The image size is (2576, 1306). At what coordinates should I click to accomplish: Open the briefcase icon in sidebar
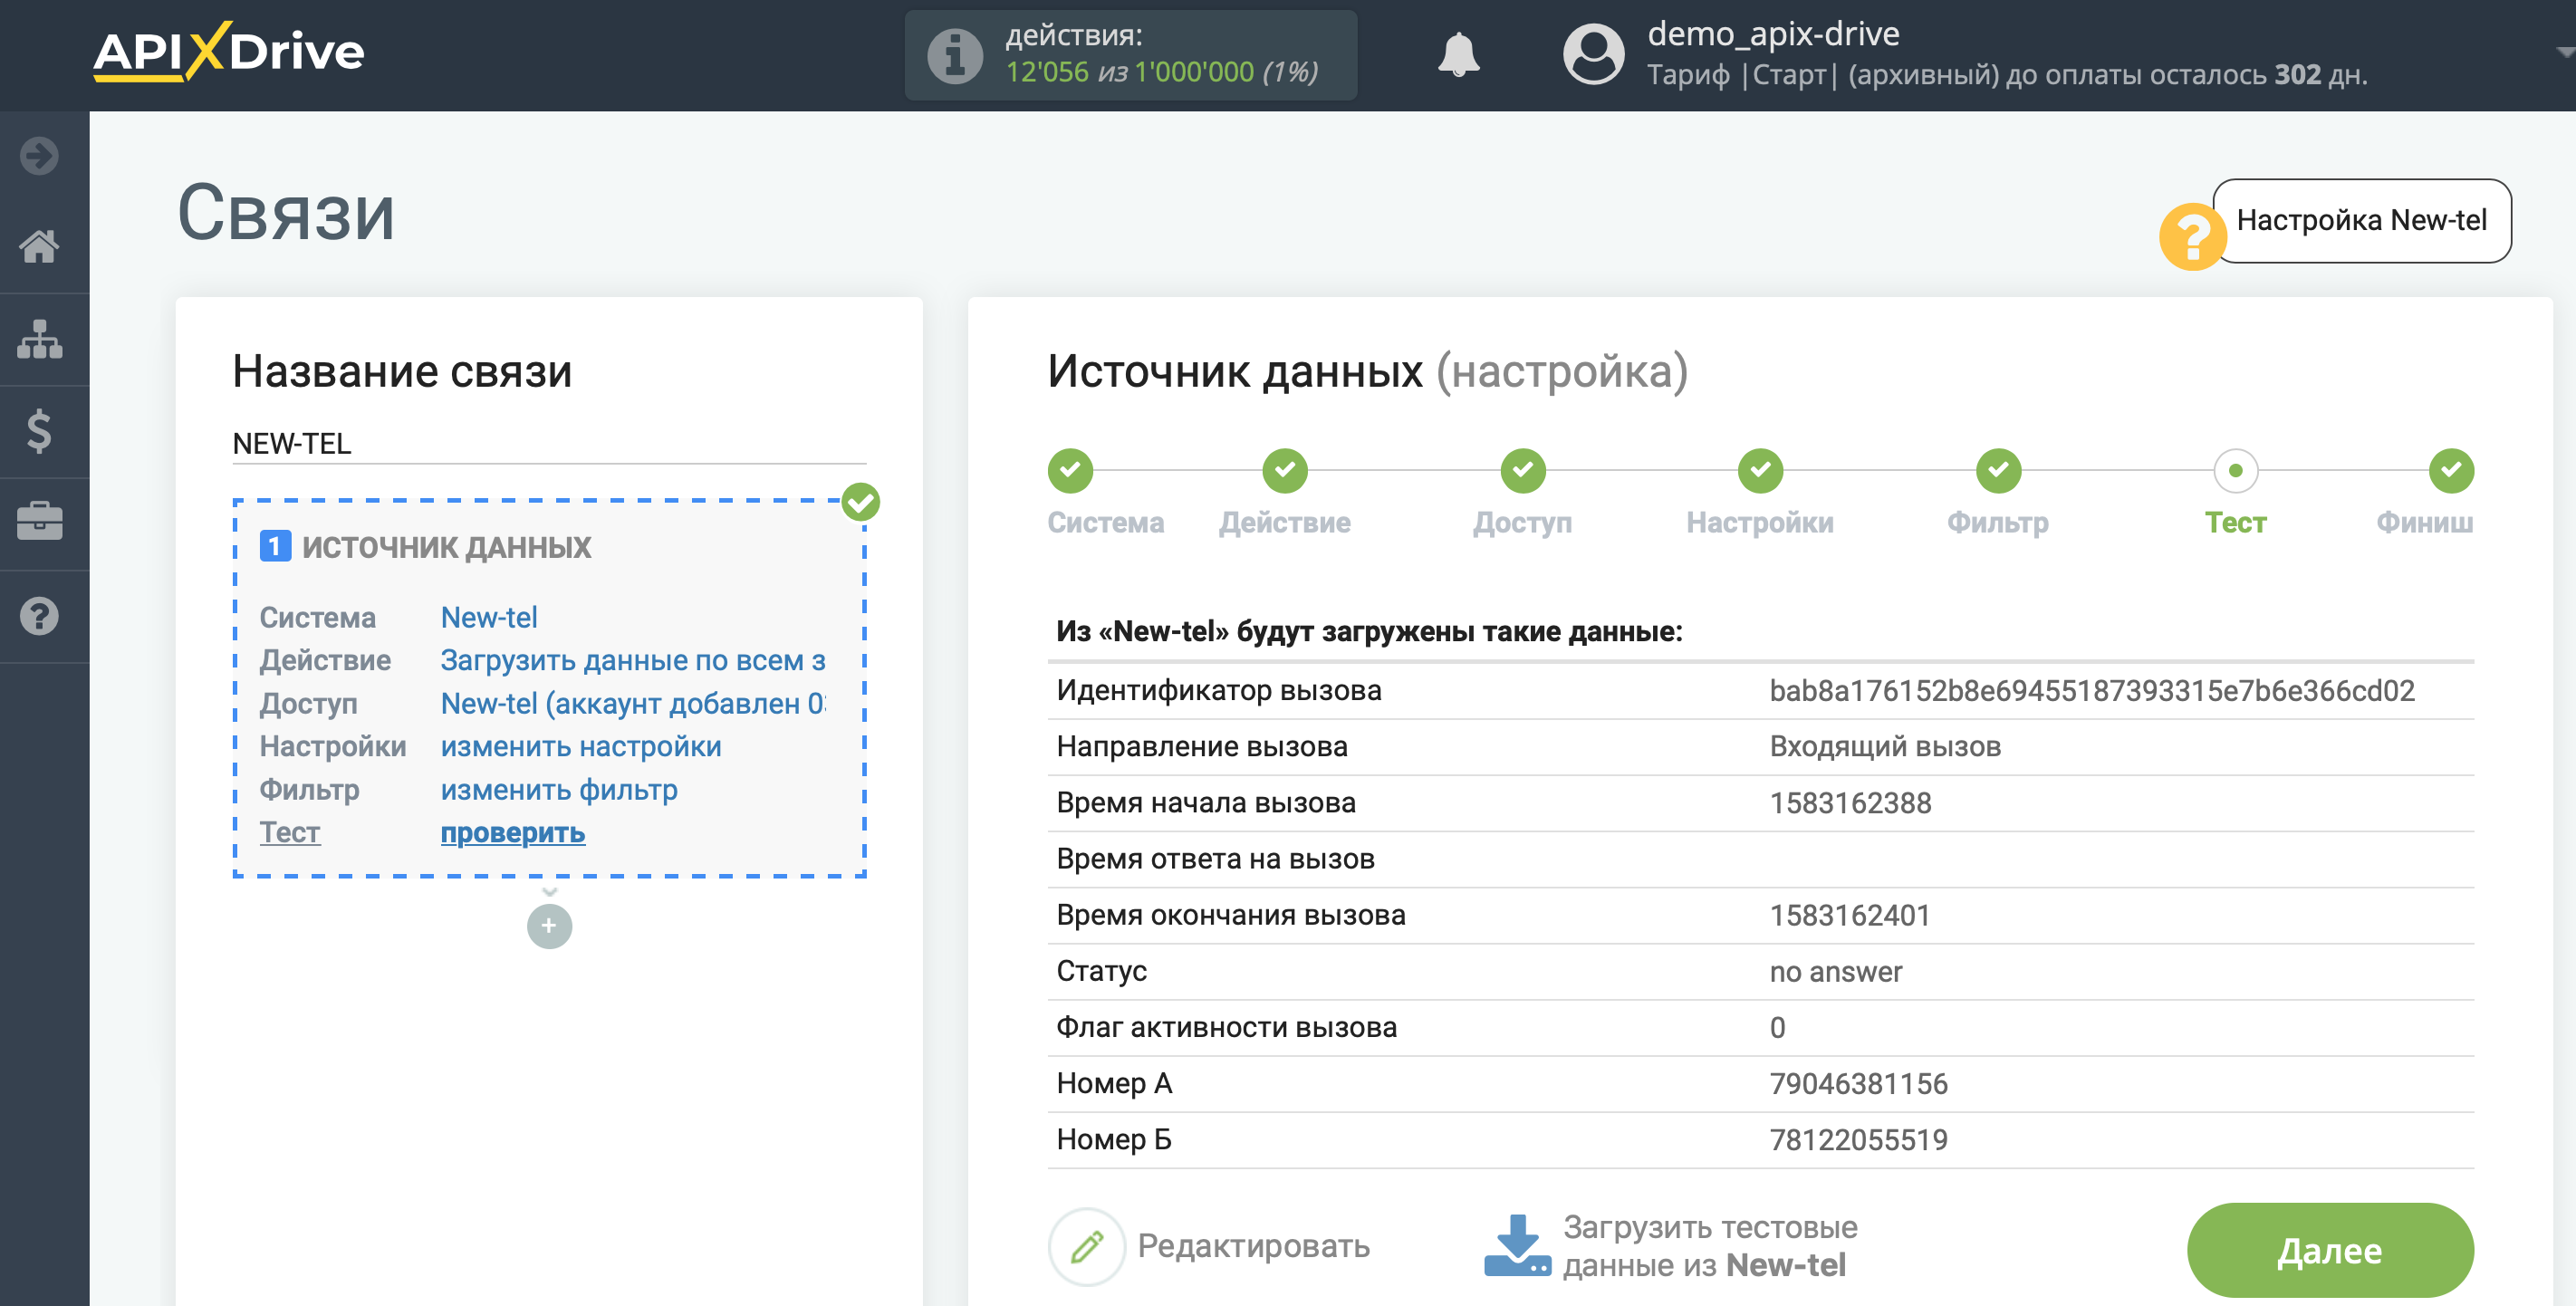click(39, 522)
